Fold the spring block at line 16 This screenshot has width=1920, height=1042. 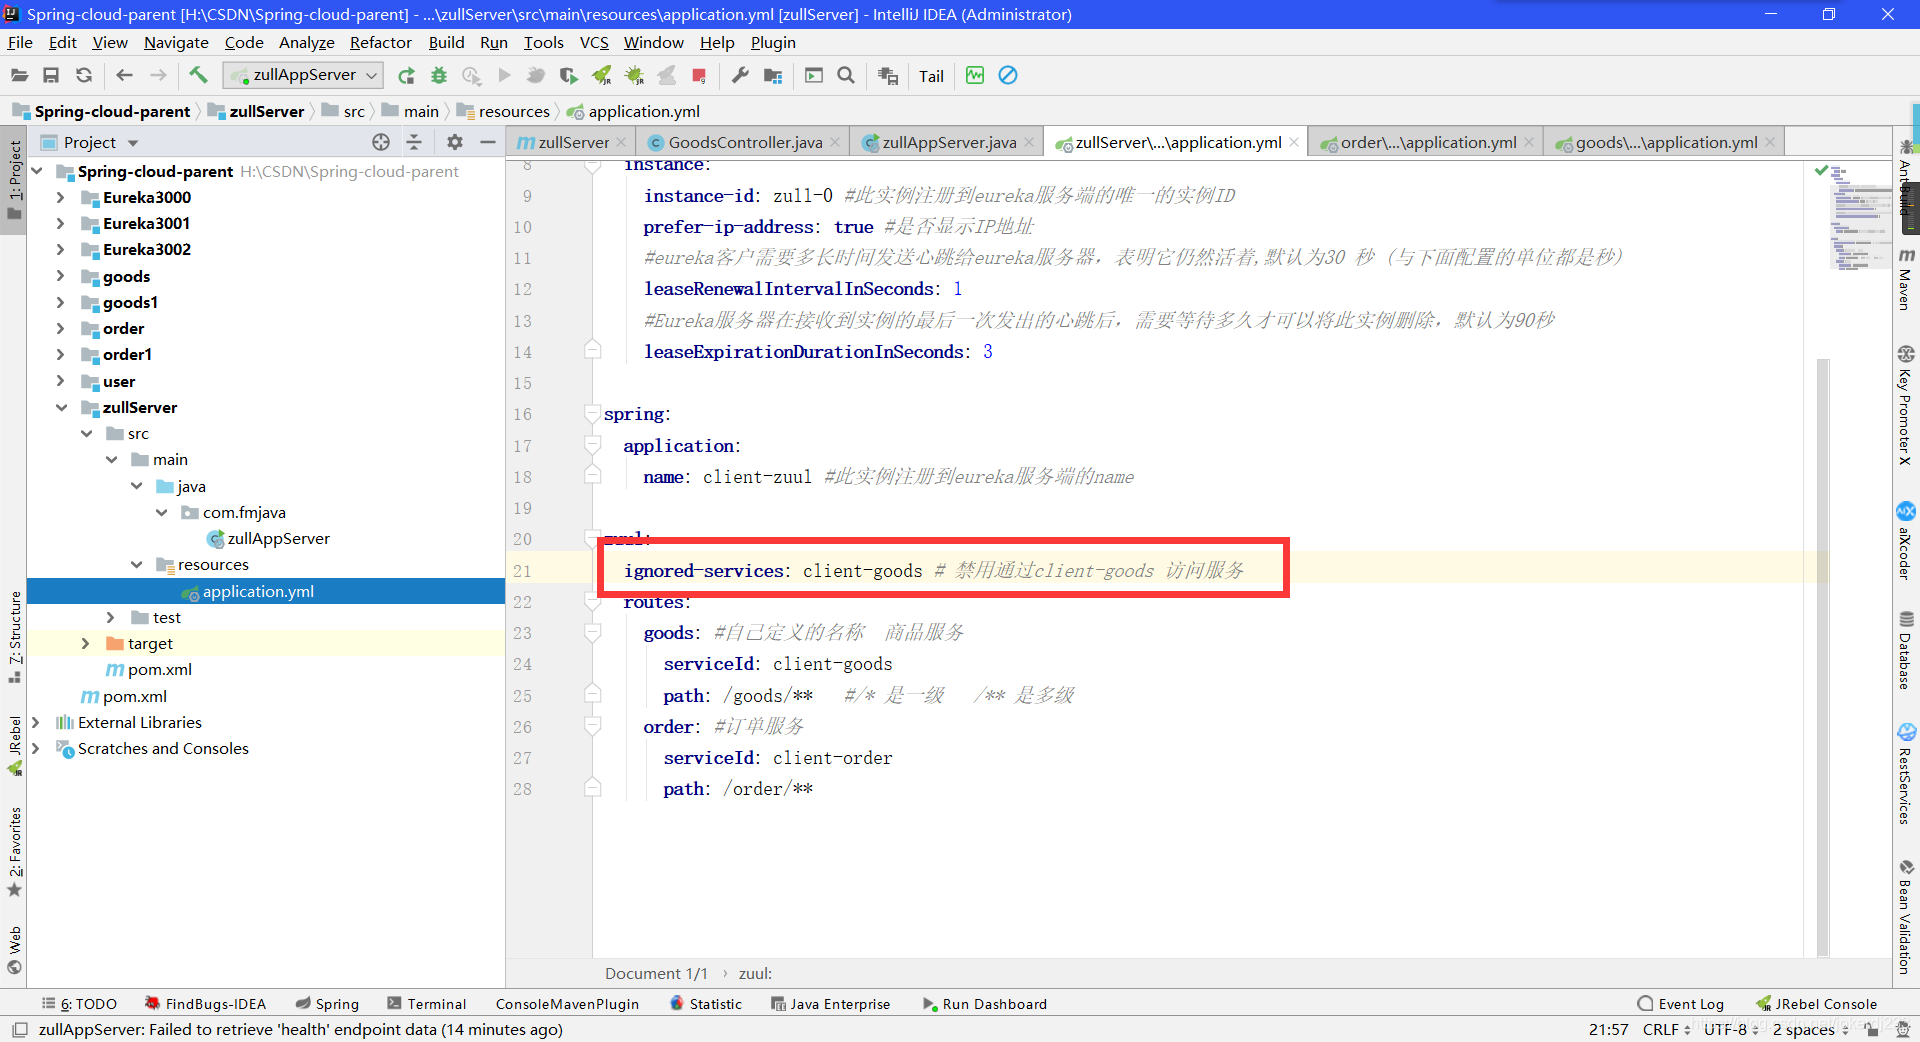(x=592, y=414)
